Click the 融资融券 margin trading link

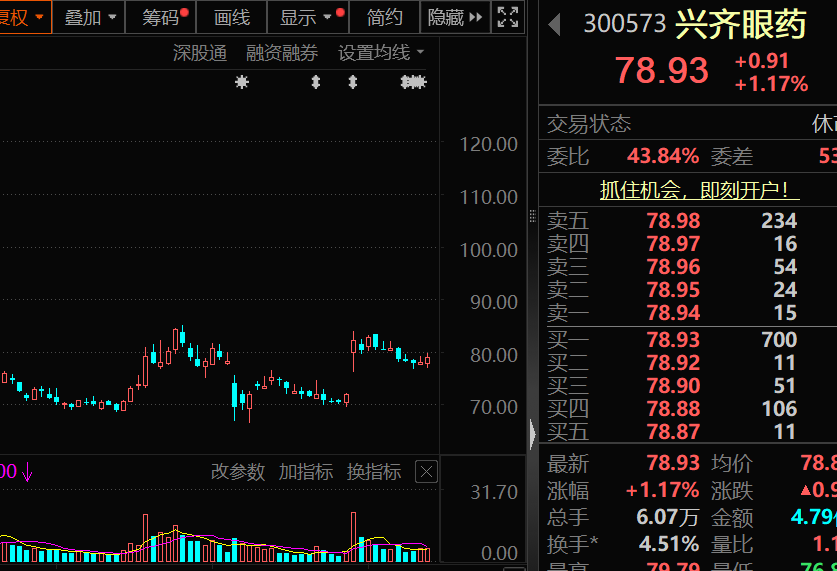pos(282,53)
